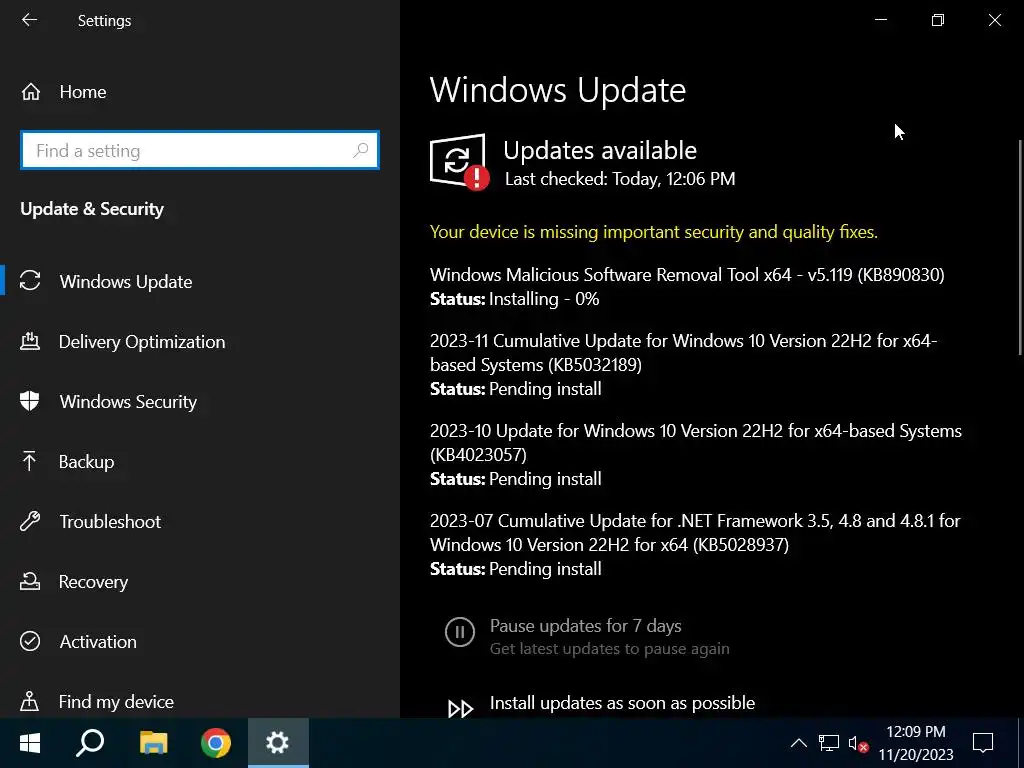Open Home from the house icon

click(31, 92)
